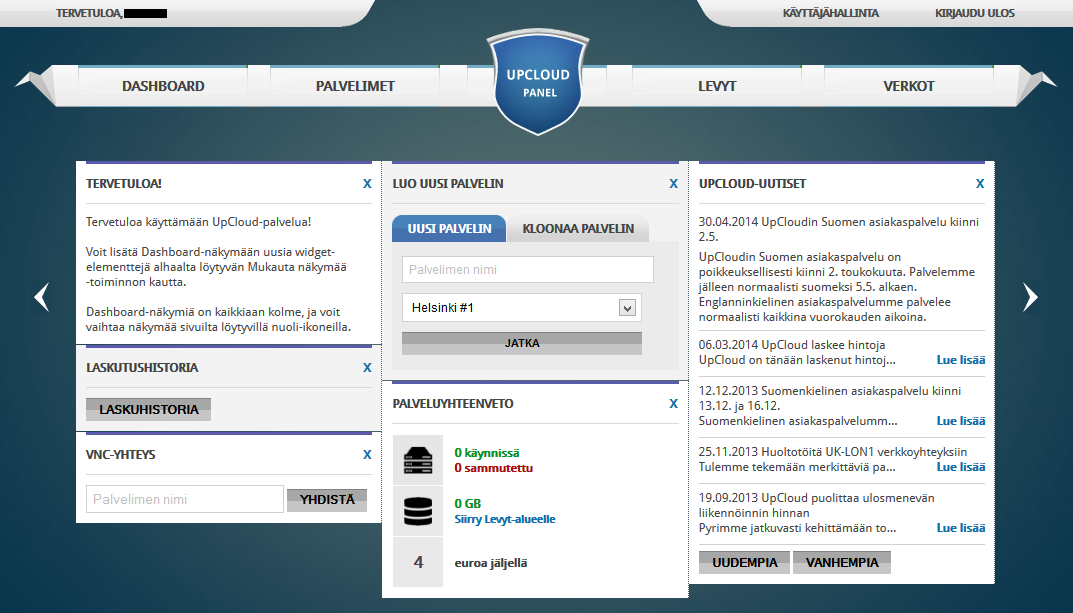Click the UpCloud-uutiset widget title
The image size is (1073, 613).
click(753, 183)
